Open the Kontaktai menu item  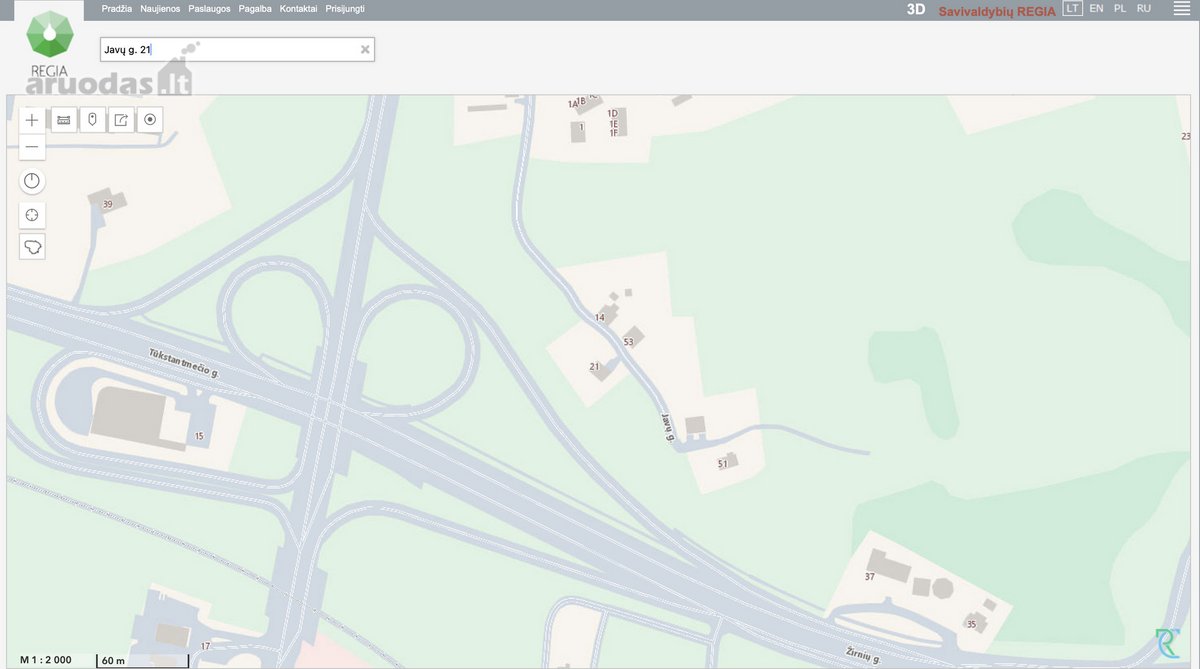299,8
